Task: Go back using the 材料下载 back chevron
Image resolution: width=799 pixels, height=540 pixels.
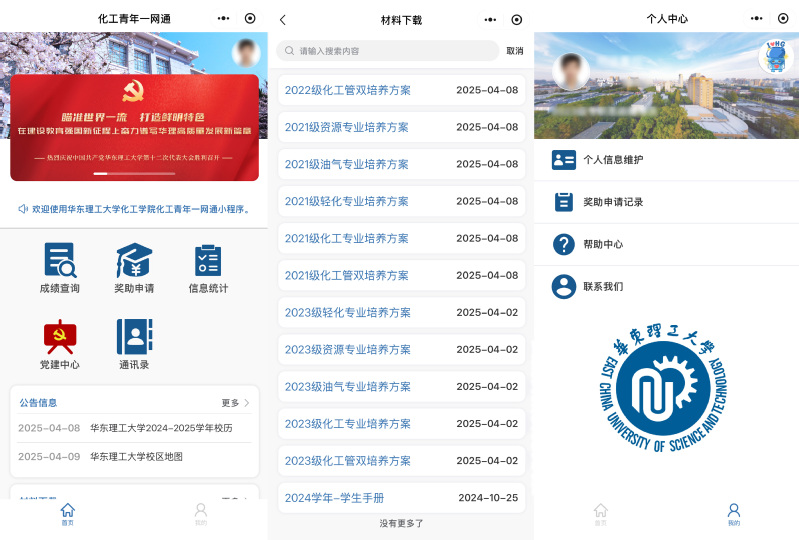Action: pyautogui.click(x=283, y=20)
